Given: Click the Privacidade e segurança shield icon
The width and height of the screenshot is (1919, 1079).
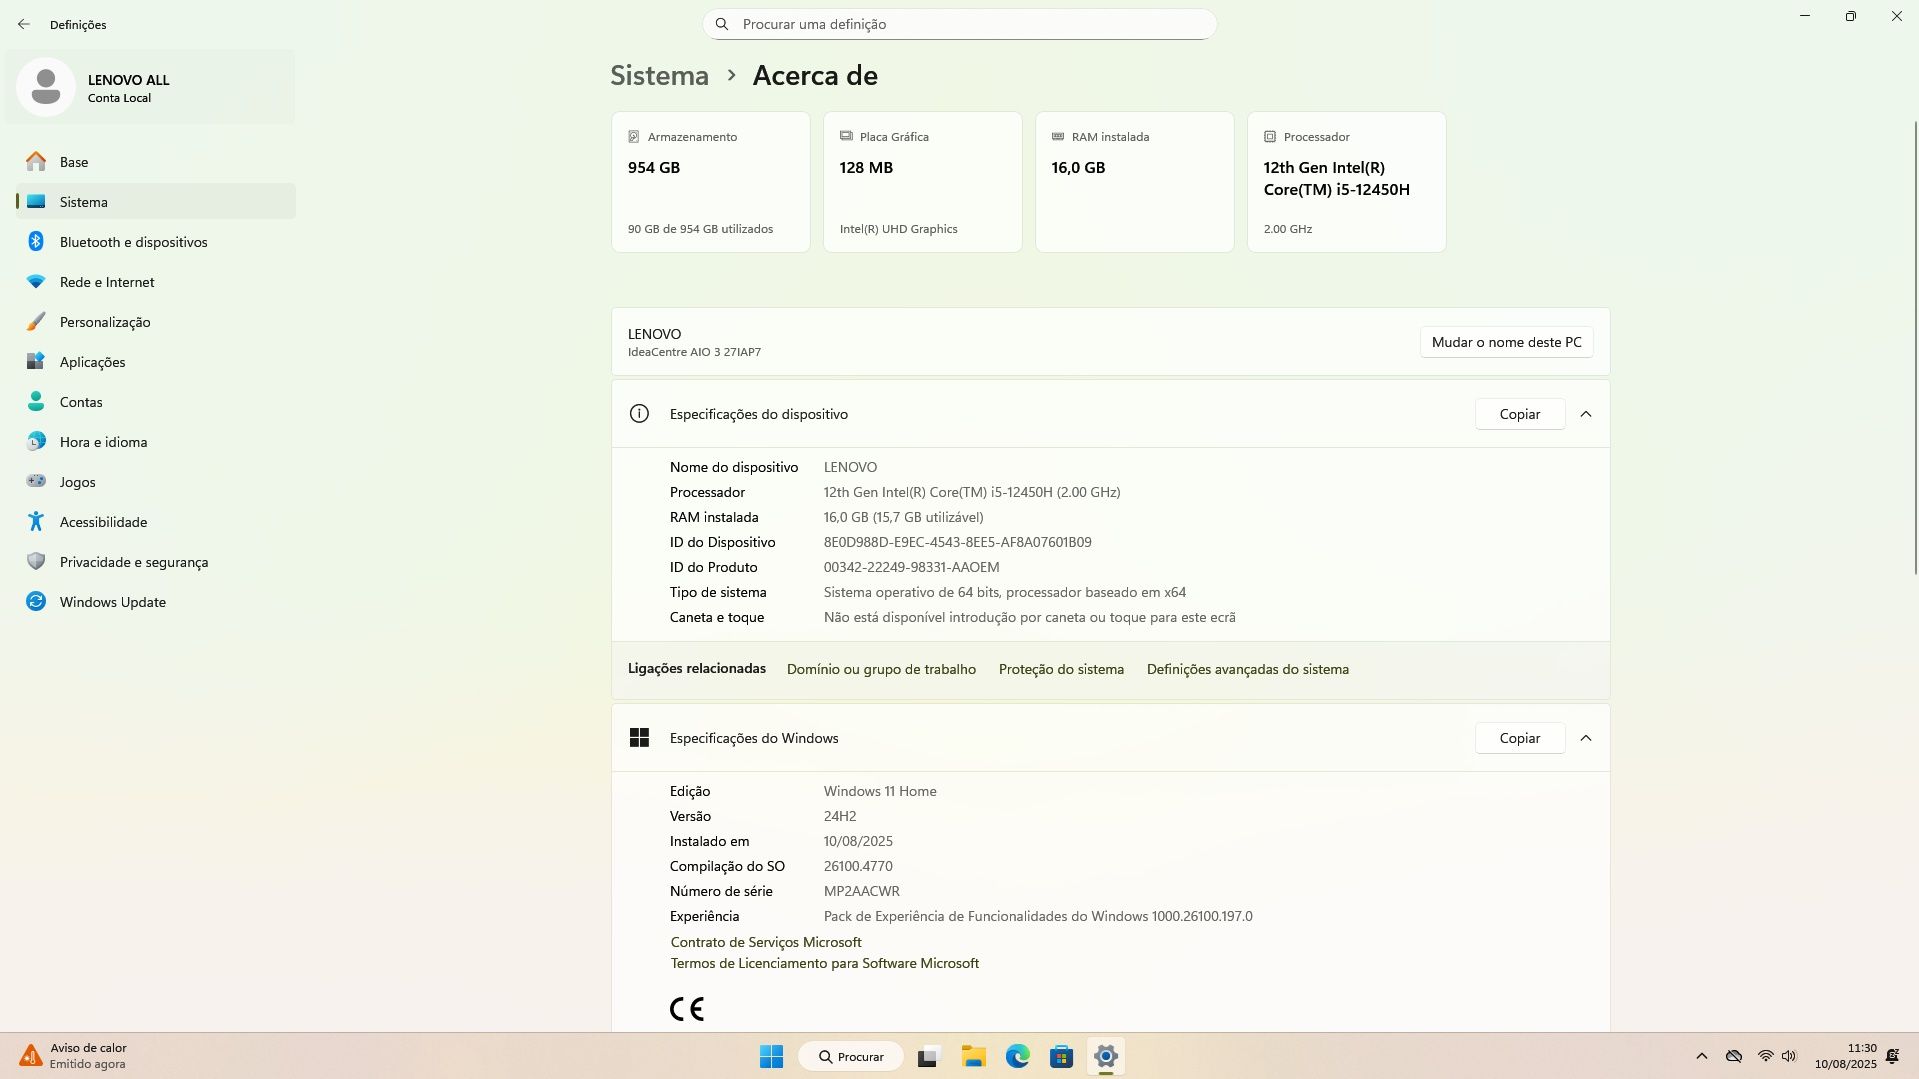Looking at the screenshot, I should point(36,562).
